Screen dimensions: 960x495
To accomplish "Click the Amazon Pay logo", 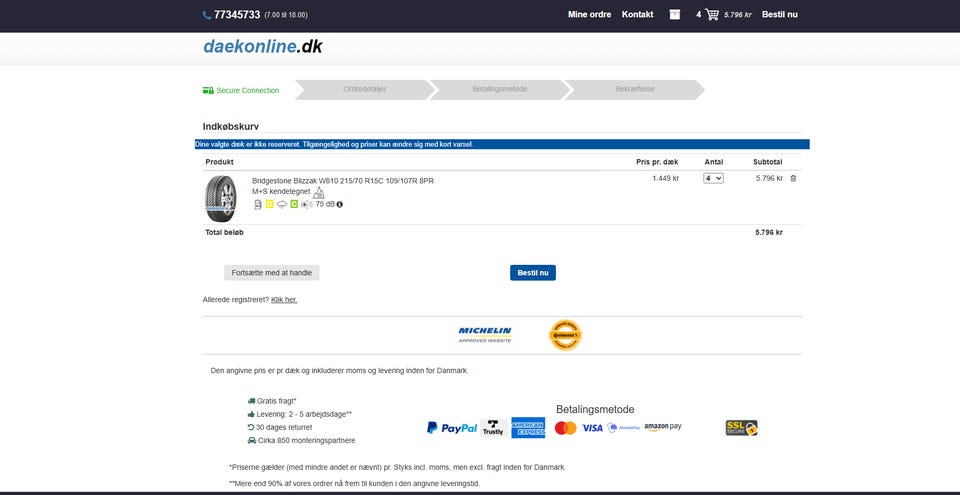I will [663, 427].
